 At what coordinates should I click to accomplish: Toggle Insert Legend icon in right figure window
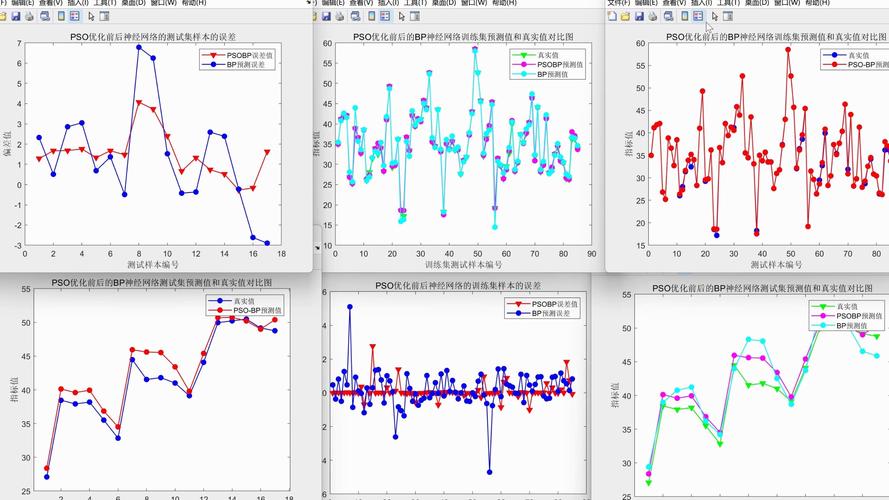pyautogui.click(x=698, y=16)
